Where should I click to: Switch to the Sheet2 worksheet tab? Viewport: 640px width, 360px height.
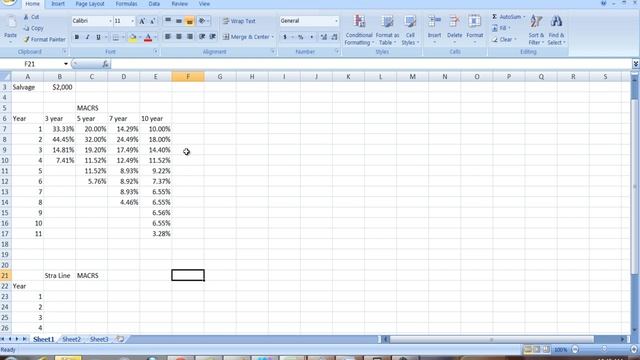point(71,339)
